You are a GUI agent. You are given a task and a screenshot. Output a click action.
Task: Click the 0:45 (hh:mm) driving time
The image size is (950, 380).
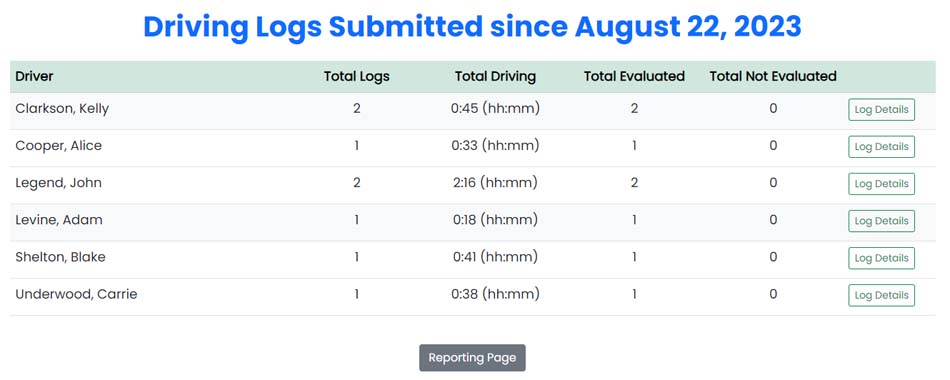point(495,109)
